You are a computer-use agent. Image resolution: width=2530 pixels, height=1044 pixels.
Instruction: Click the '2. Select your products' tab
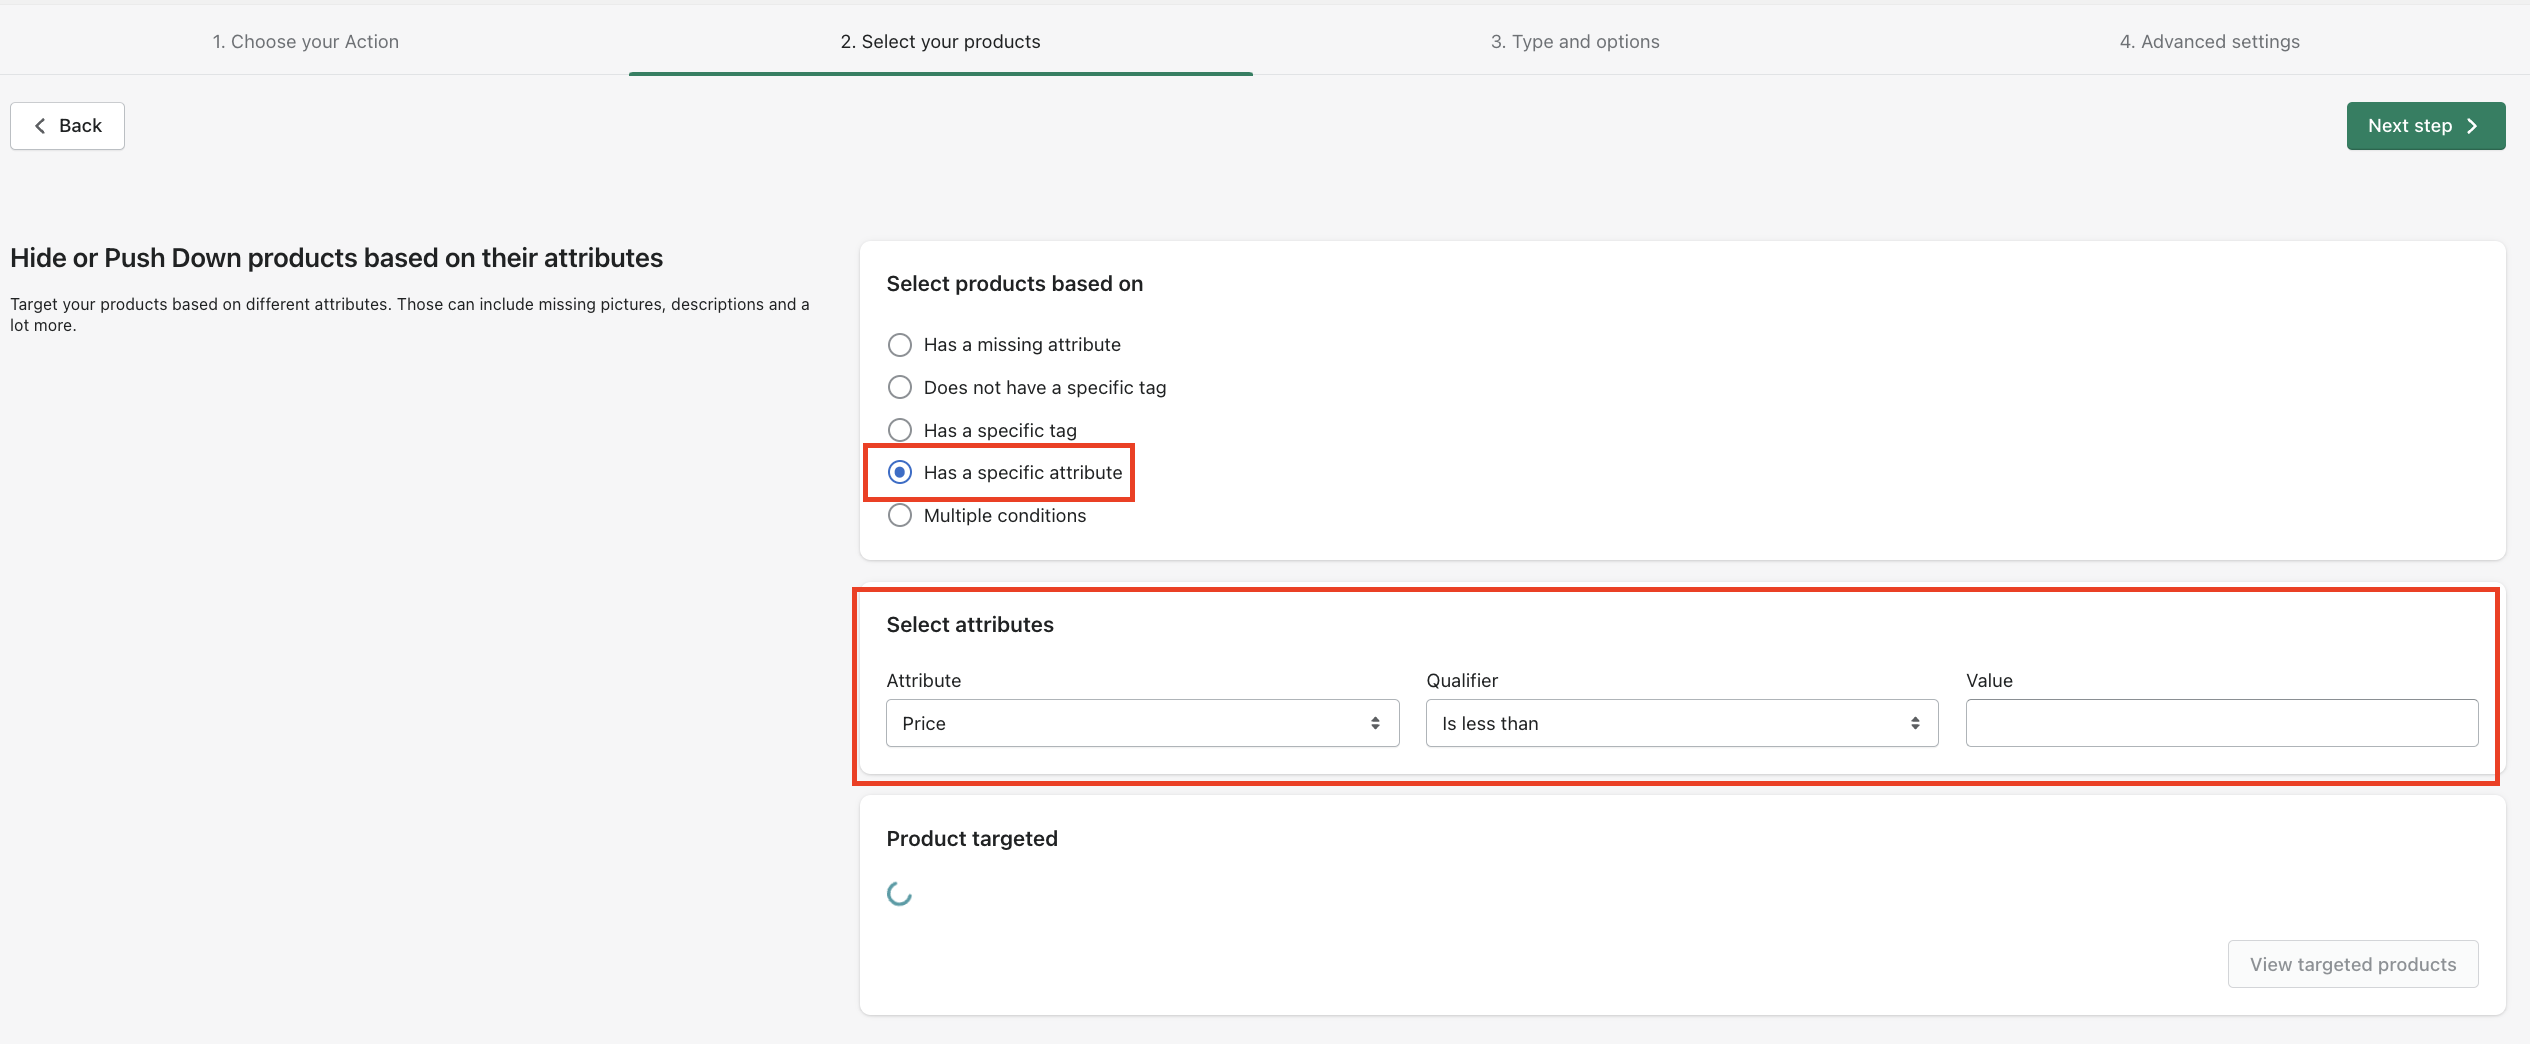tap(940, 42)
